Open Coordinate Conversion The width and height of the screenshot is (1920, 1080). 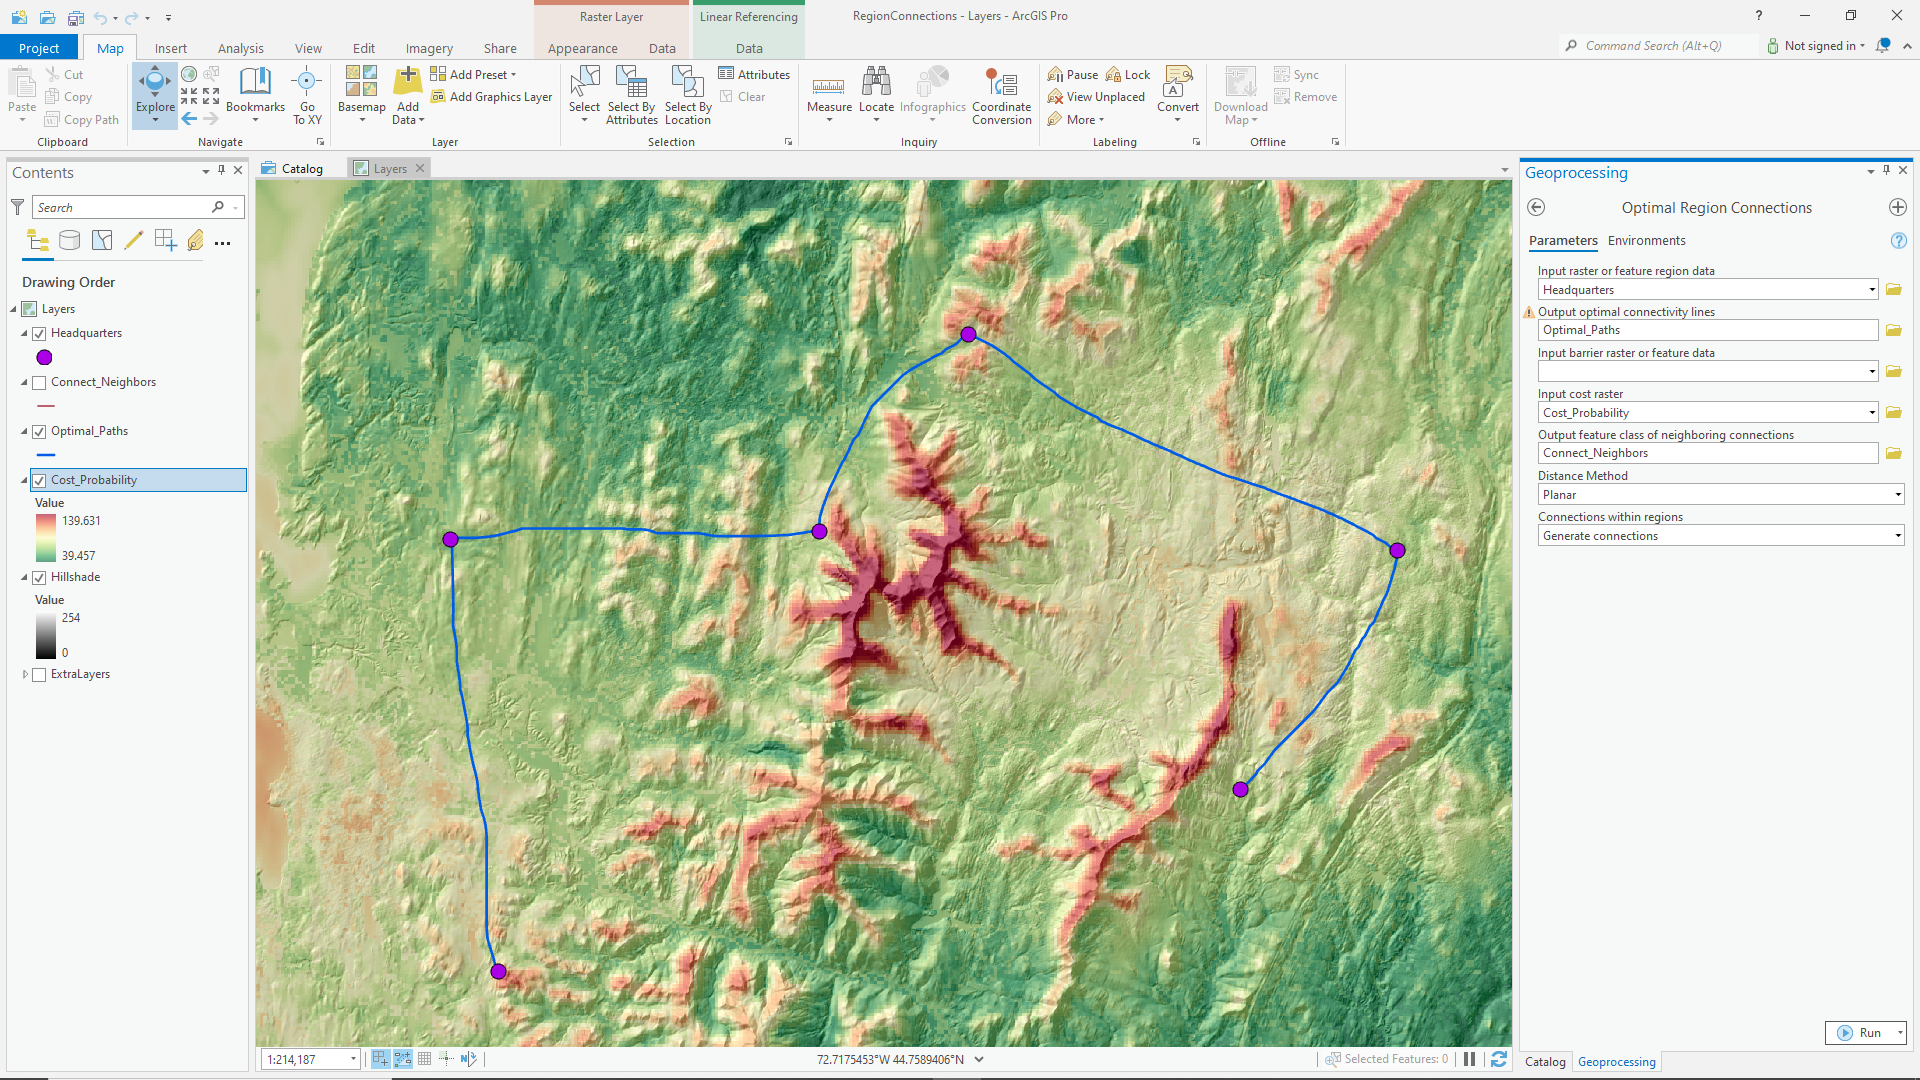click(x=1001, y=95)
